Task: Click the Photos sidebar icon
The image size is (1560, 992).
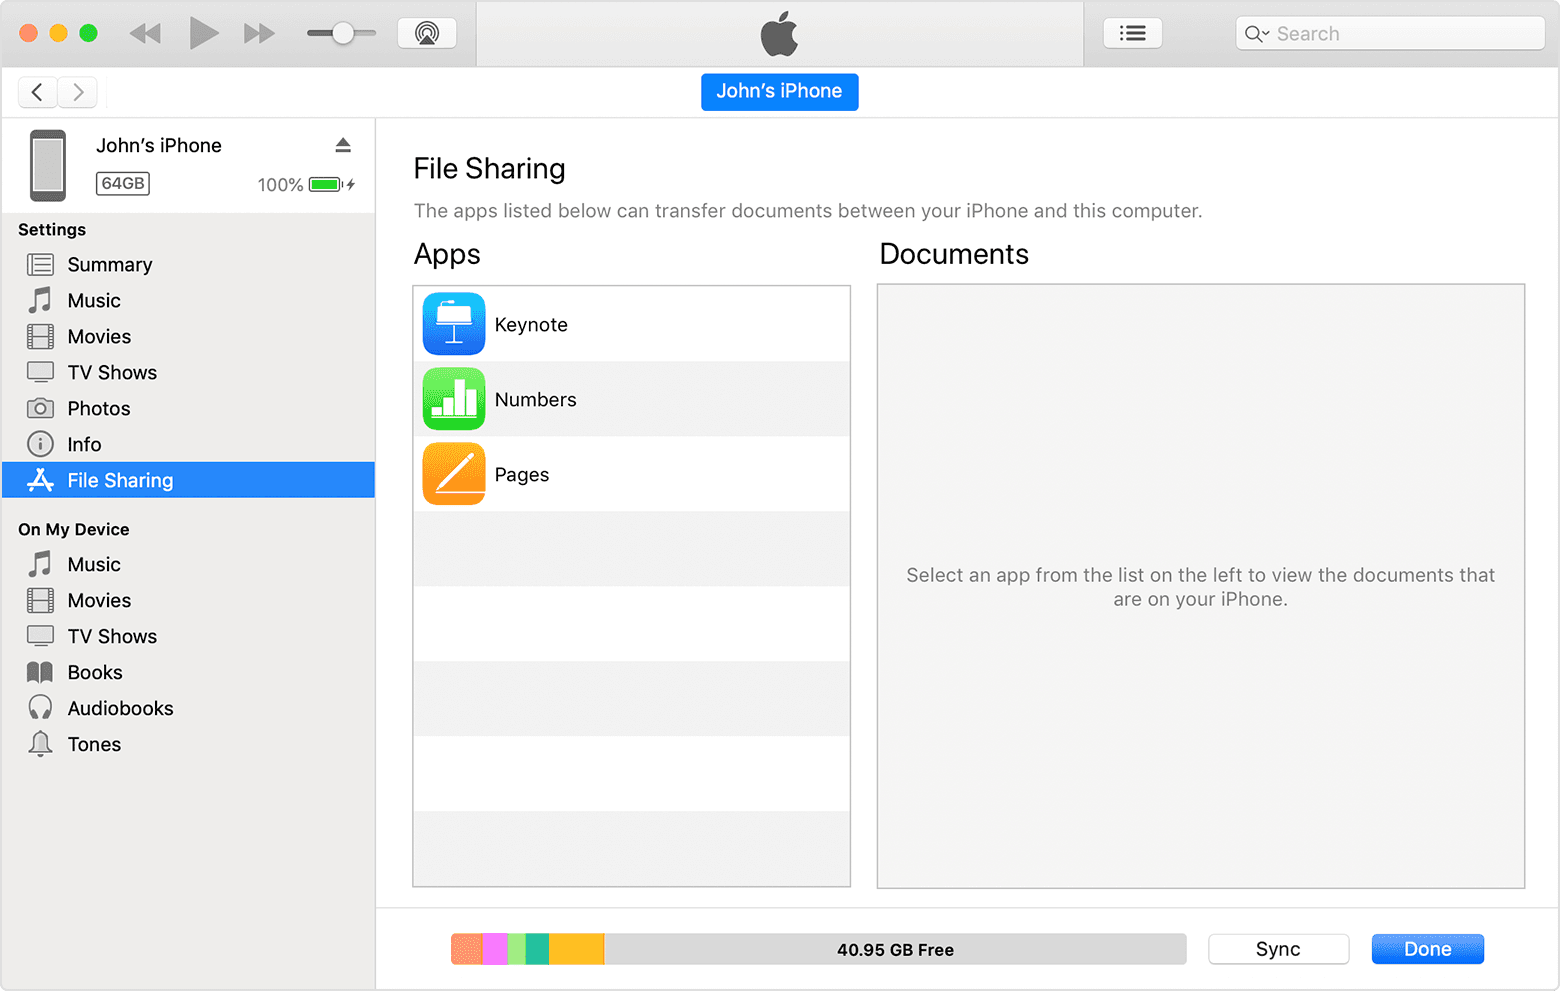Action: click(40, 408)
